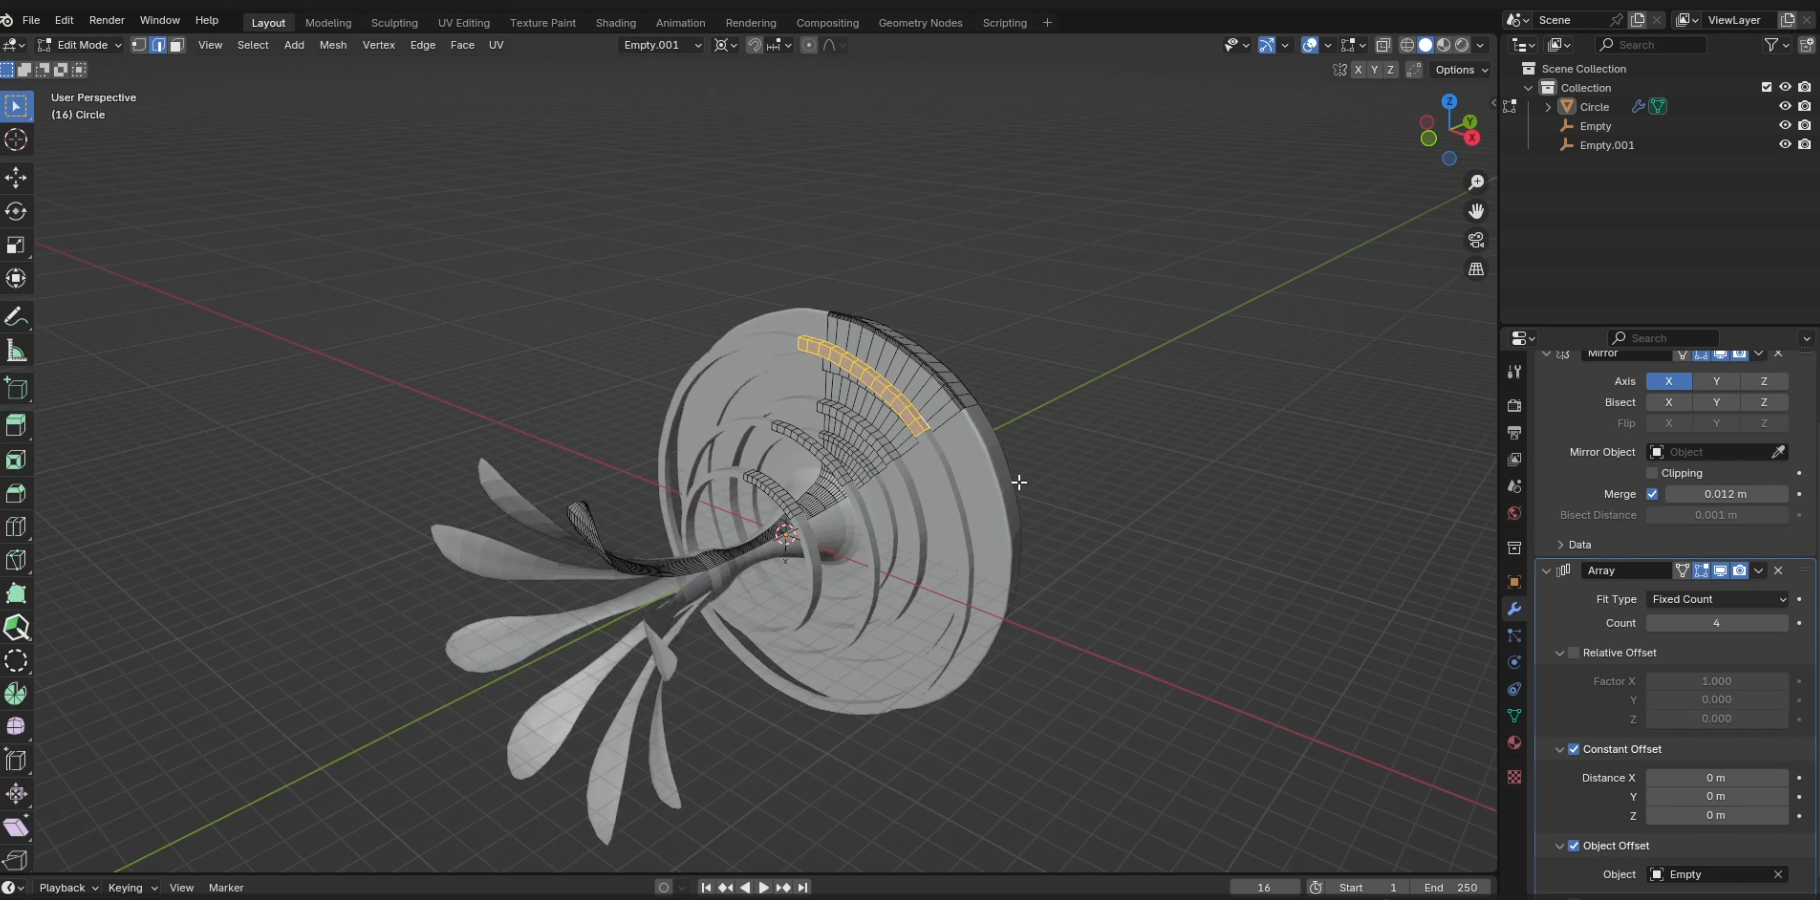Activate the Scale tool
This screenshot has height=900, width=1820.
[16, 245]
